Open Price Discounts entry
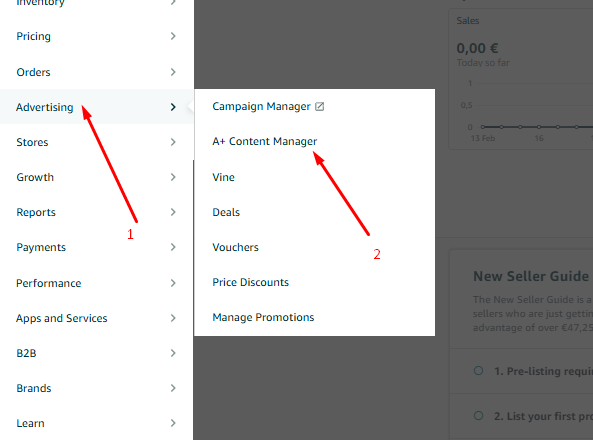 pyautogui.click(x=250, y=282)
